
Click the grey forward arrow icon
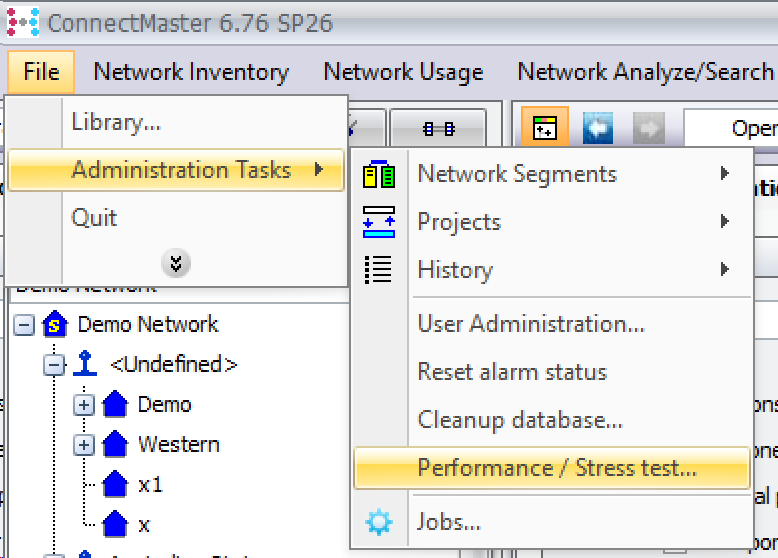[648, 128]
